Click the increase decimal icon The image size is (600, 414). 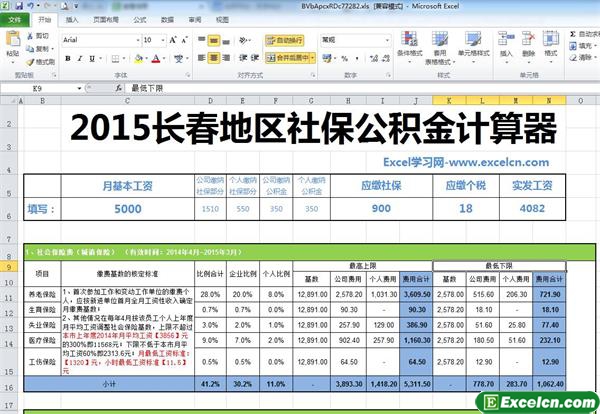(373, 58)
